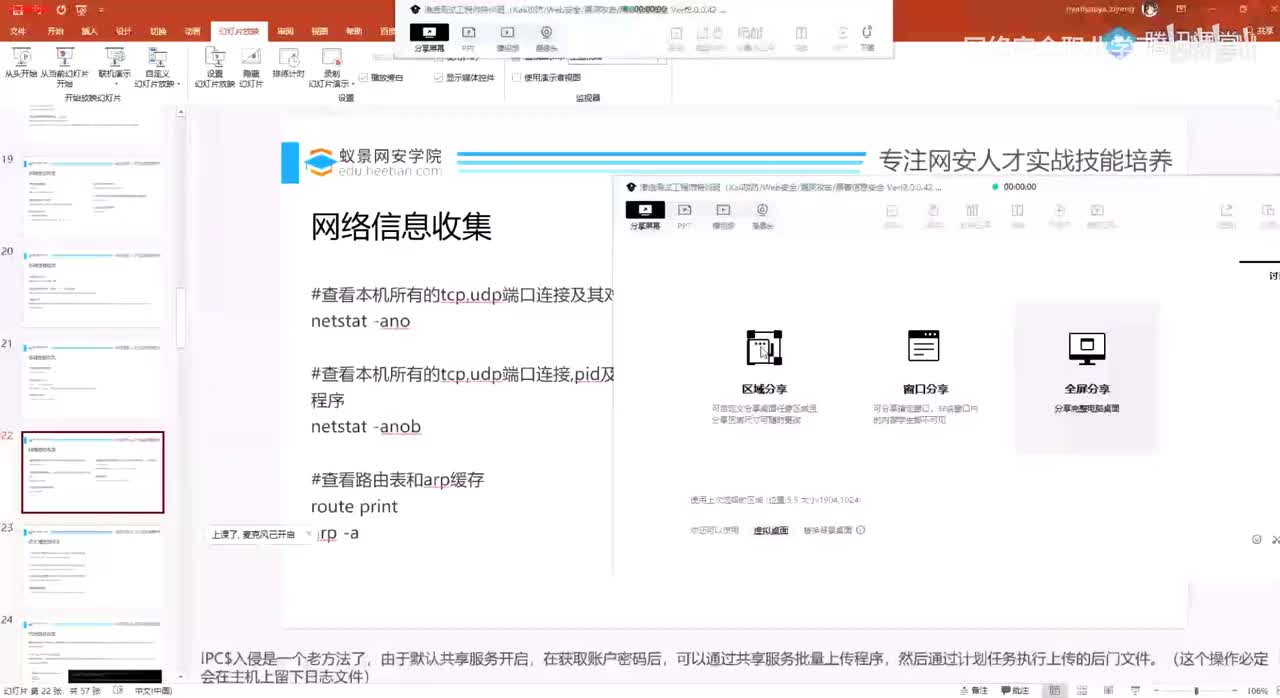Choose 窗口分享 window sharing option

click(x=924, y=377)
